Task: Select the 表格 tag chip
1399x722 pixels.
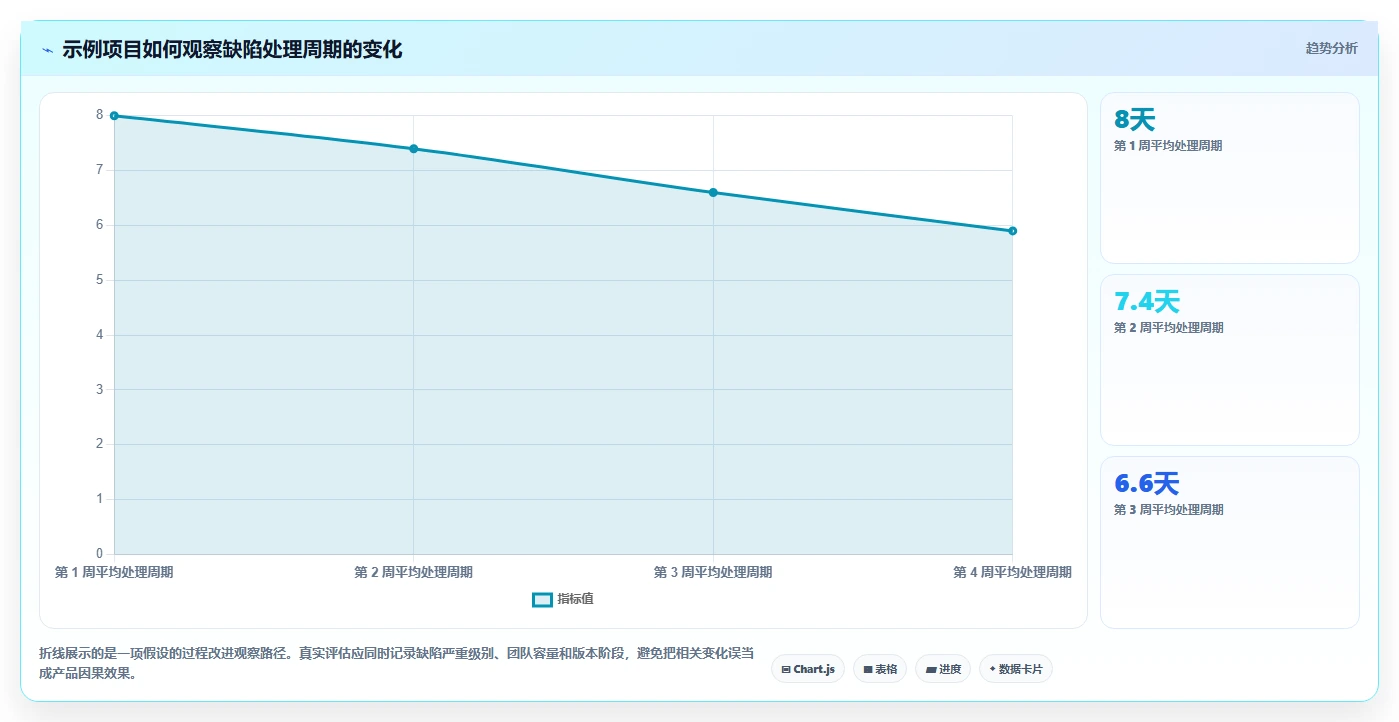Action: coord(880,669)
